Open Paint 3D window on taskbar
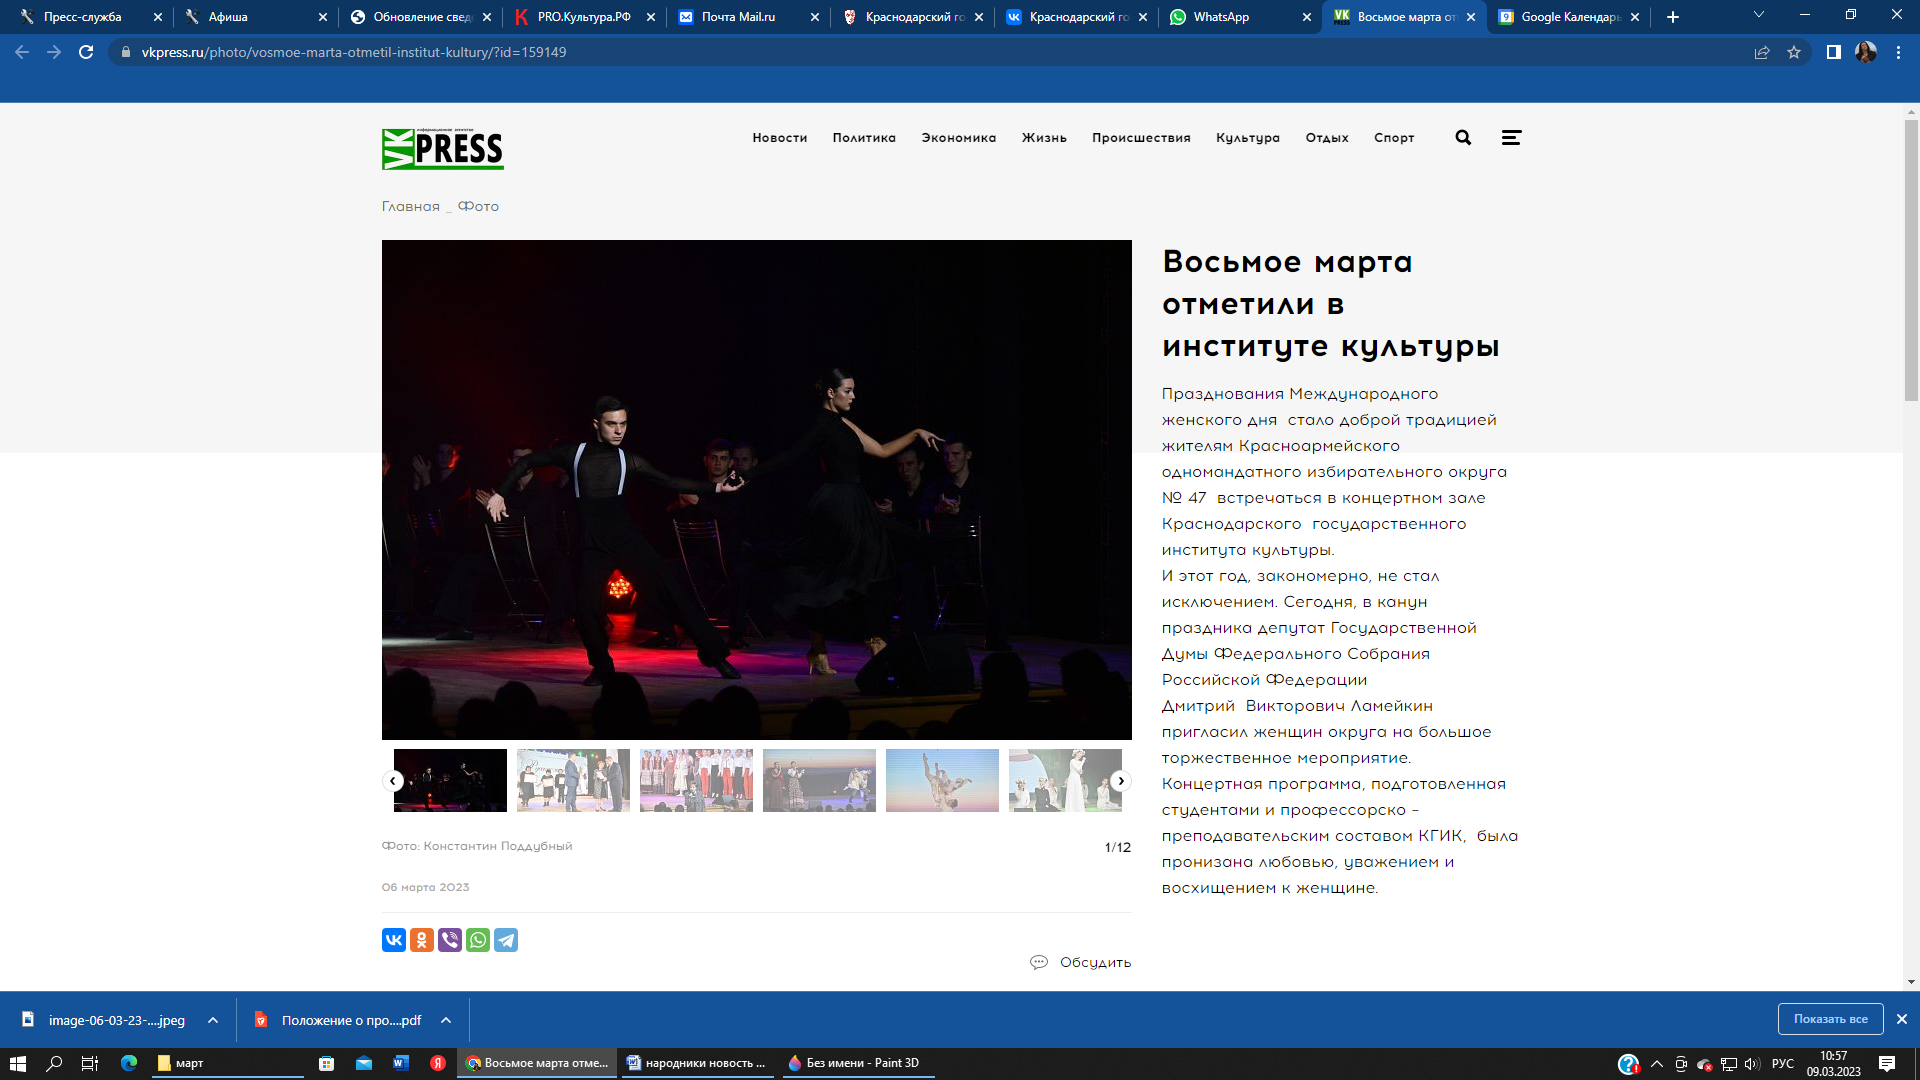 [858, 1063]
